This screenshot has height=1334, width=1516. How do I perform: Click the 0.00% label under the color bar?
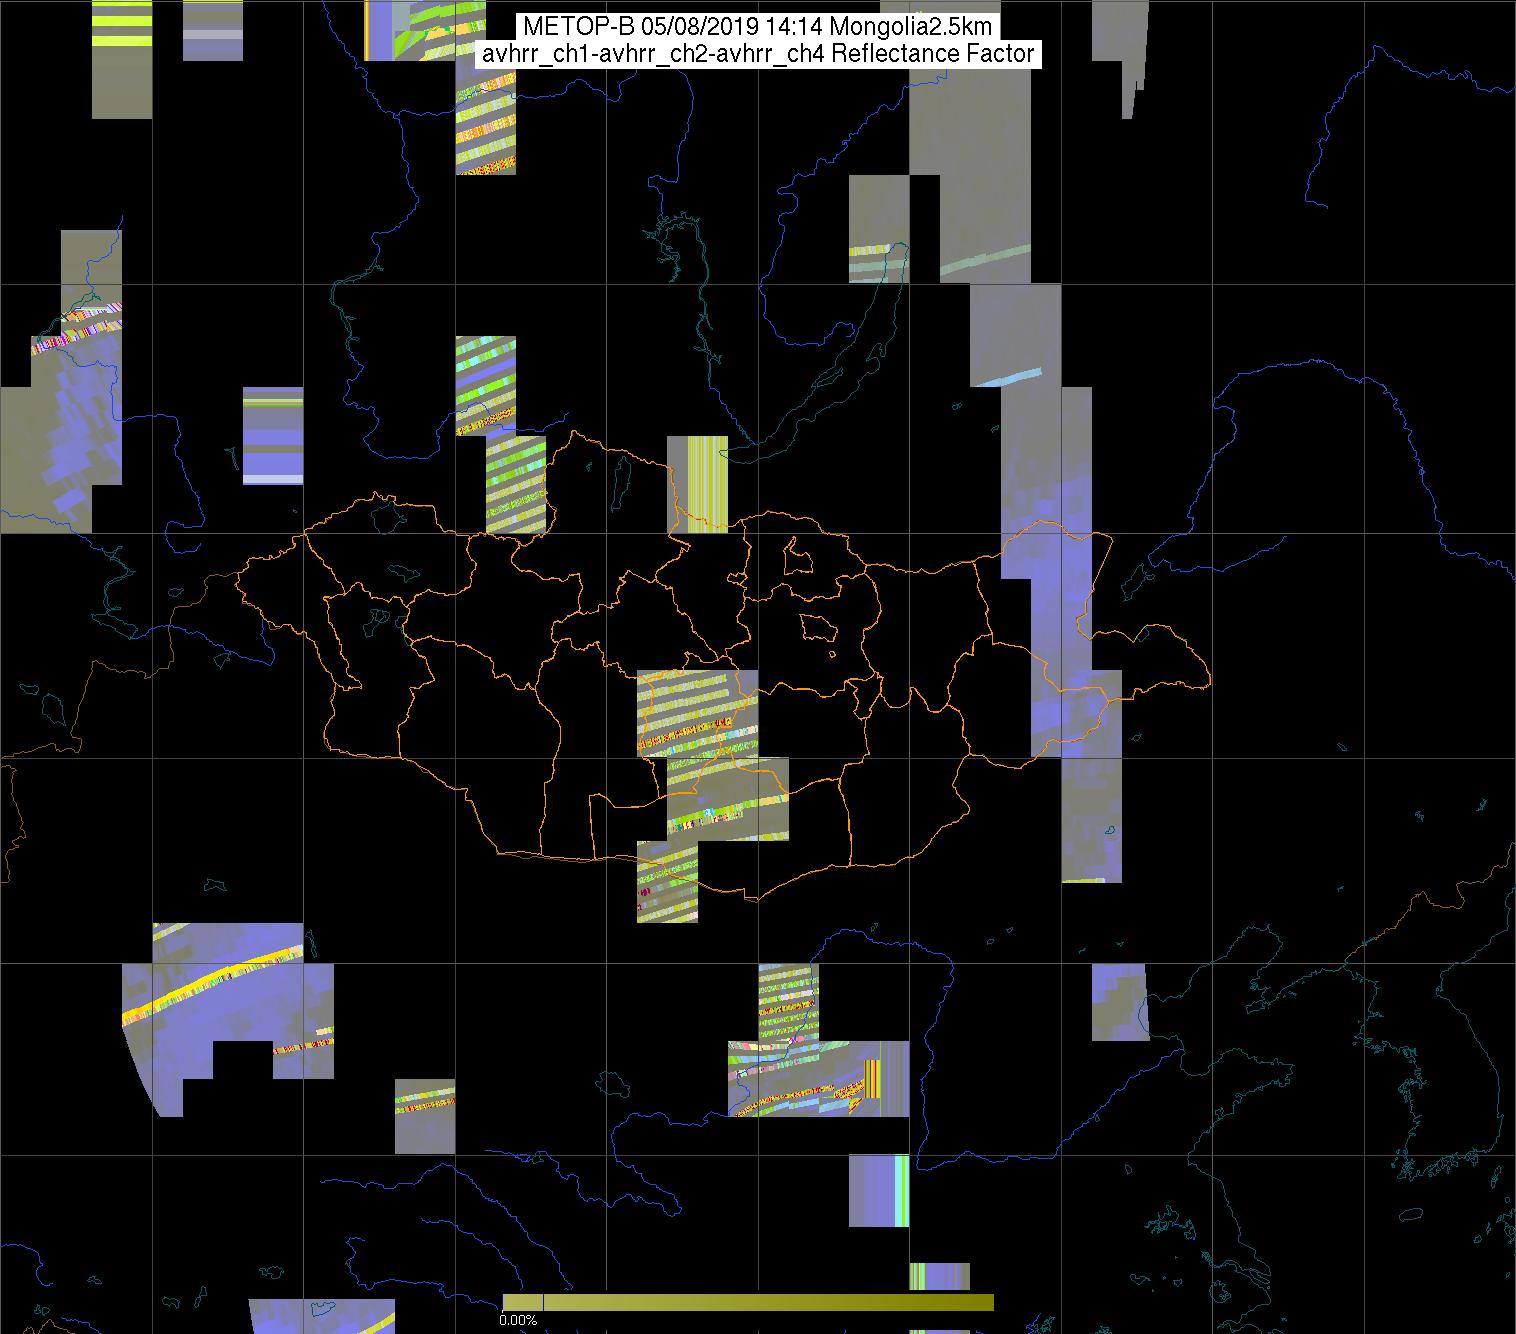pyautogui.click(x=518, y=1321)
